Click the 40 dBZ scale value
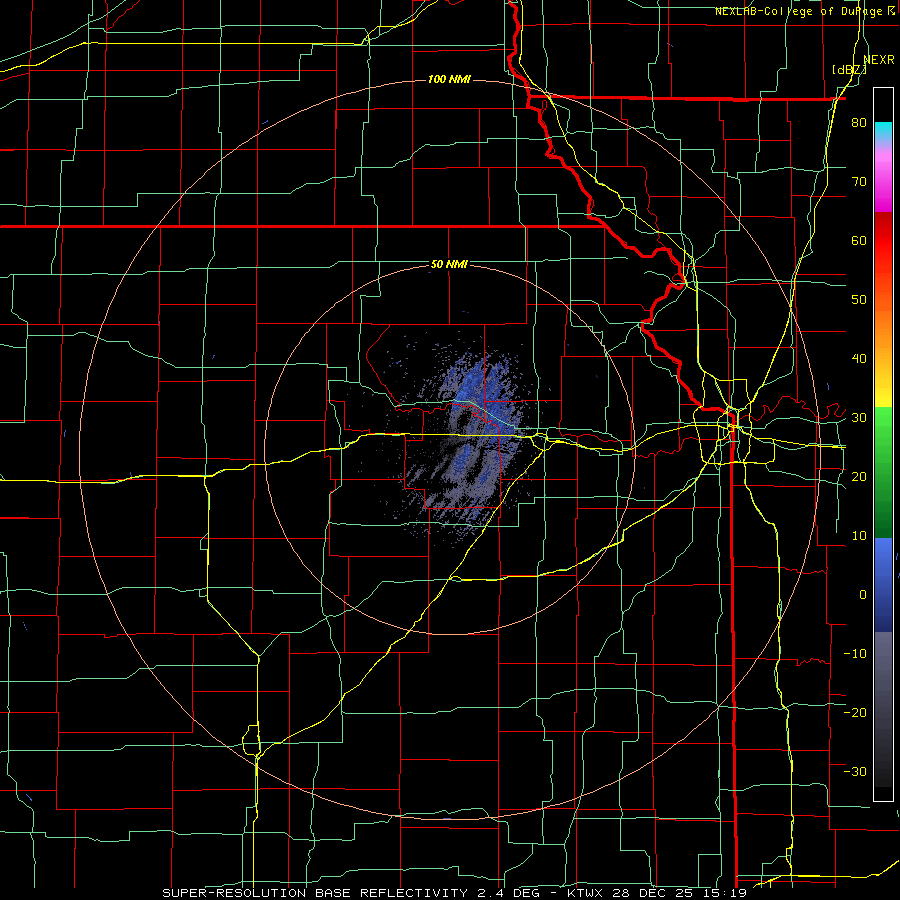This screenshot has height=900, width=900. point(859,359)
